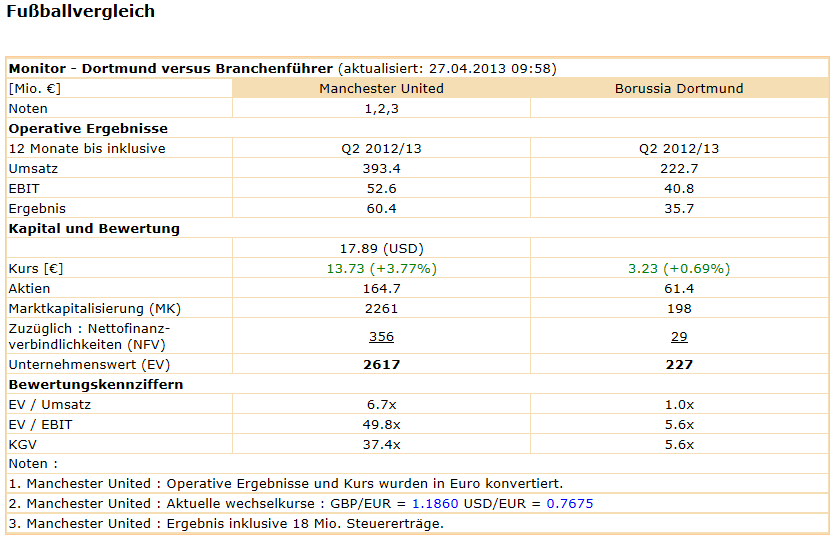Click the green Kurs 3.23 (+0.69%)

coord(679,269)
